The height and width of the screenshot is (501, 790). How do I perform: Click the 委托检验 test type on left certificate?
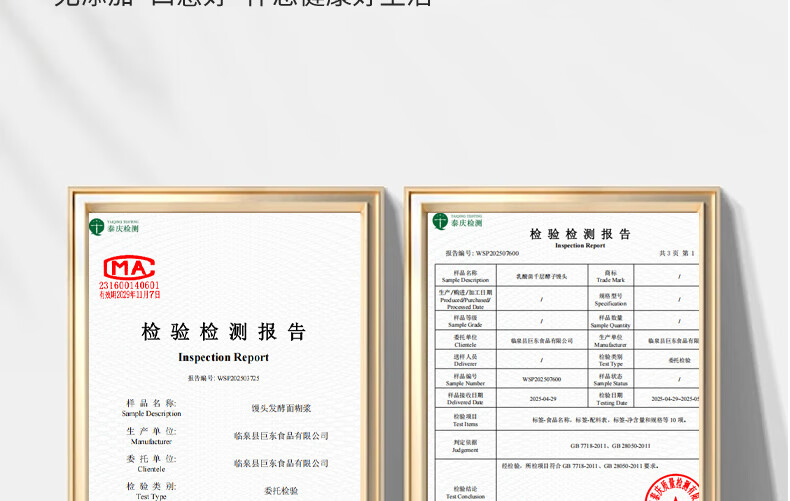pyautogui.click(x=281, y=491)
